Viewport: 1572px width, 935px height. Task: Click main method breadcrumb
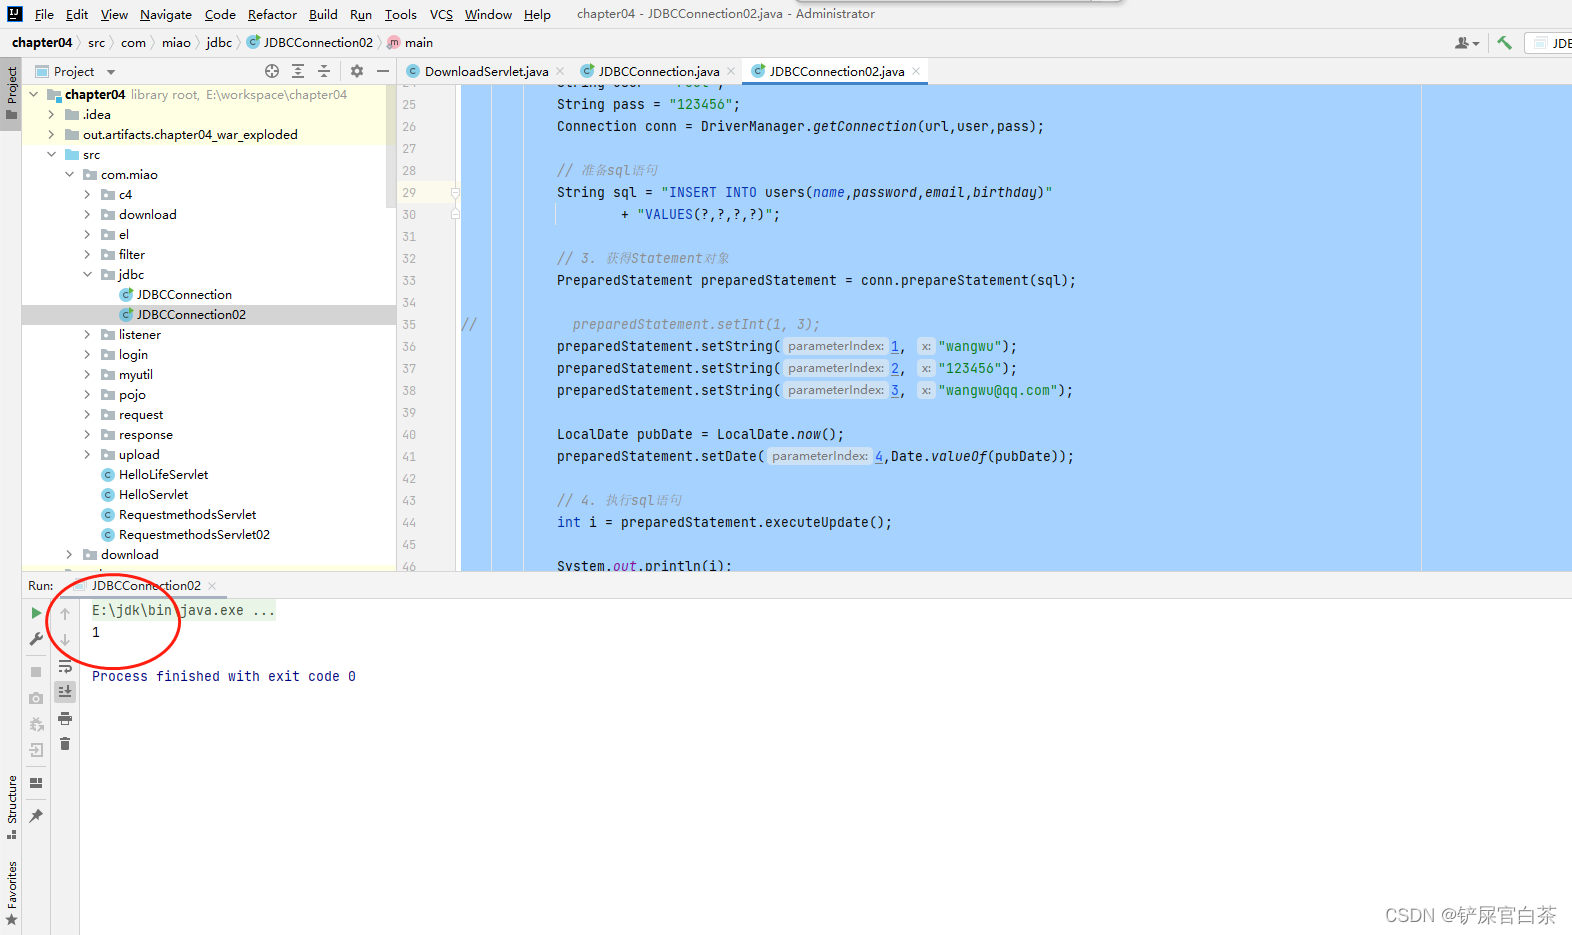click(x=411, y=42)
